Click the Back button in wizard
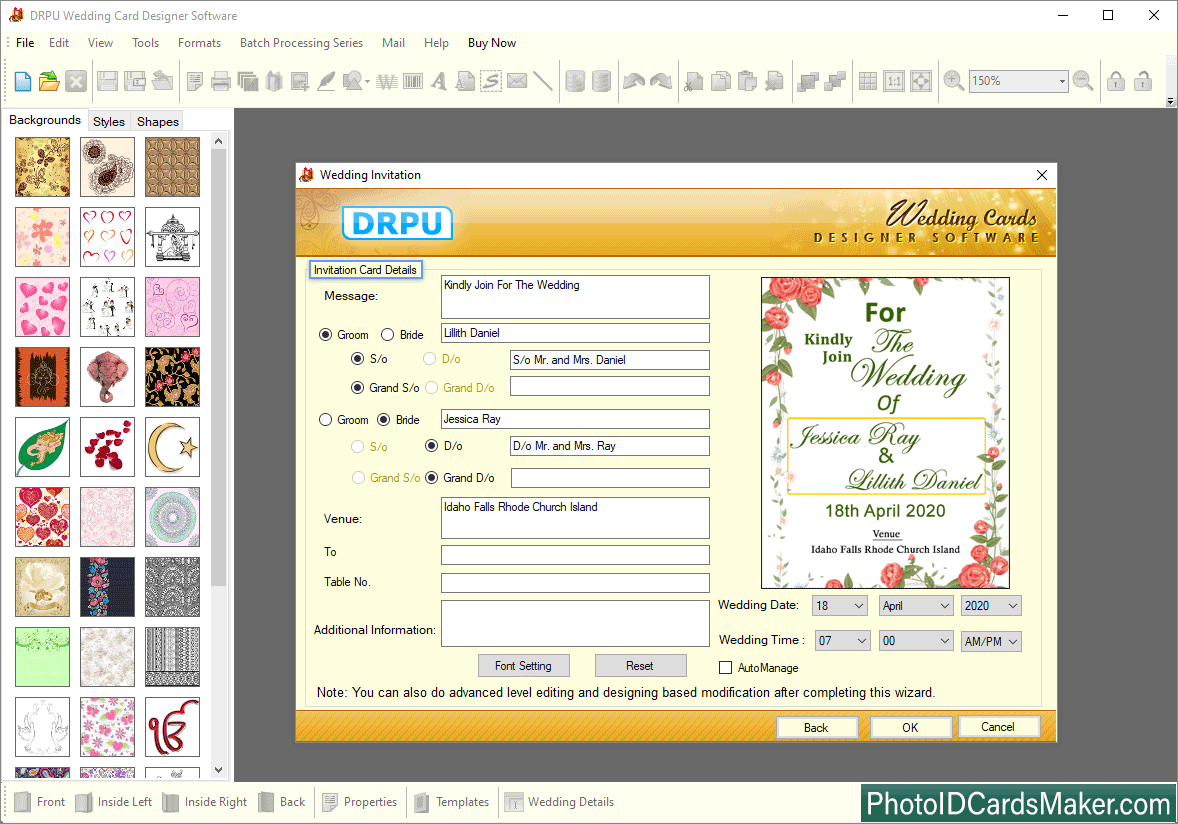This screenshot has height=824, width=1178. click(x=817, y=727)
